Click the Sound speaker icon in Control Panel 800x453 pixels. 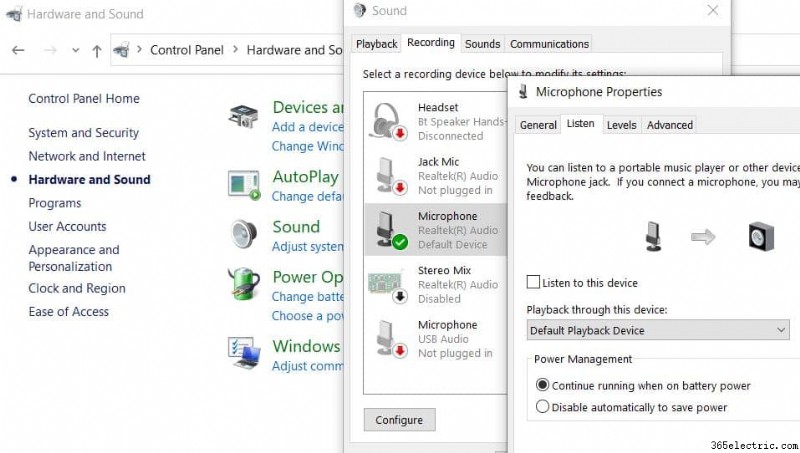pyautogui.click(x=244, y=234)
